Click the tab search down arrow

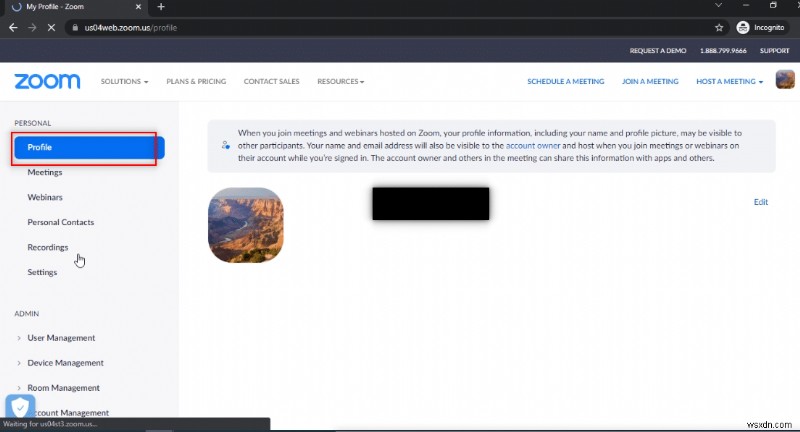[718, 5]
